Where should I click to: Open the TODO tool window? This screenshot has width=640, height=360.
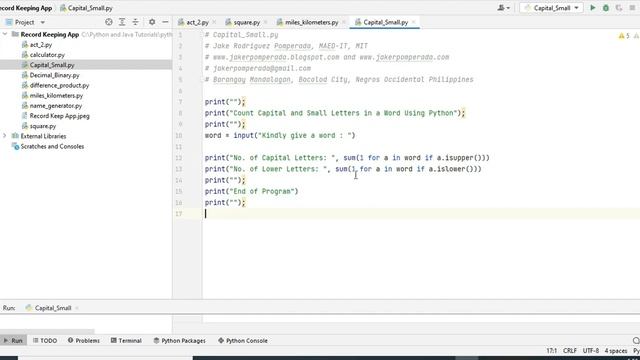(x=45, y=340)
